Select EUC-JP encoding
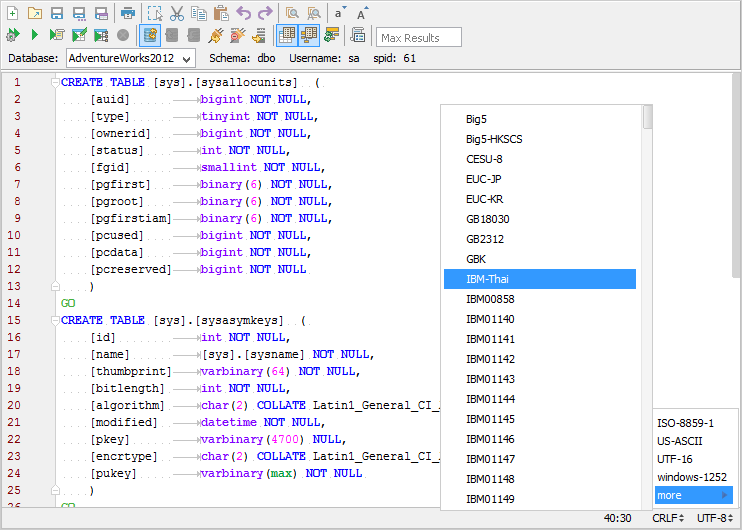This screenshot has height=530, width=742. (x=540, y=179)
